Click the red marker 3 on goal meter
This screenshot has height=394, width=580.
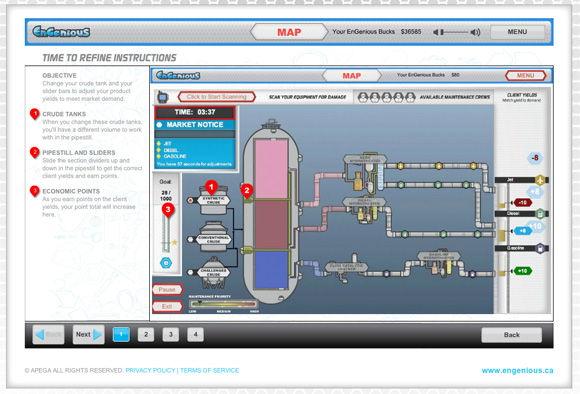[168, 210]
